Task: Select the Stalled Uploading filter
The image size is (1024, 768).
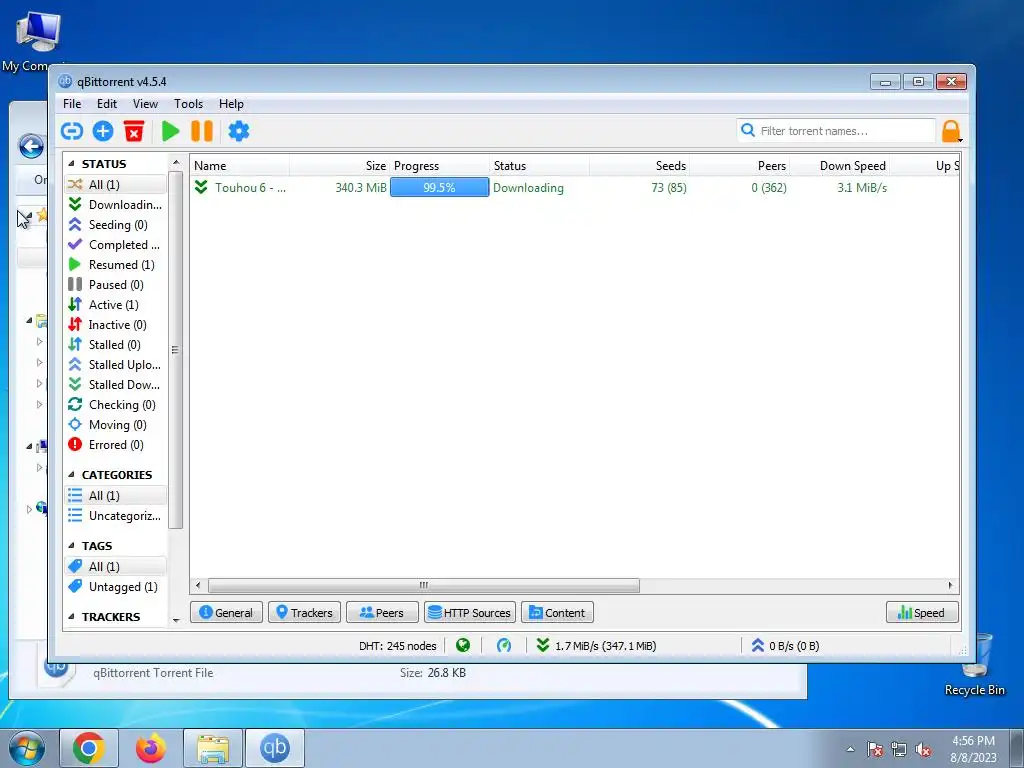Action: tap(116, 364)
